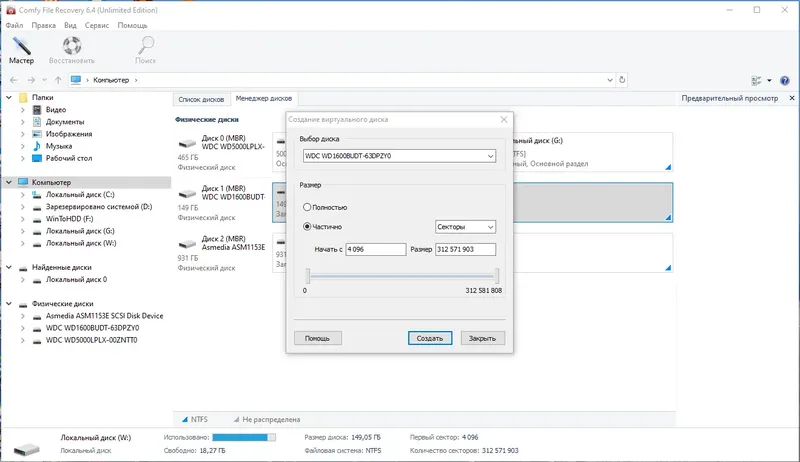Open the Правка menu
This screenshot has width=800, height=462.
pyautogui.click(x=43, y=25)
